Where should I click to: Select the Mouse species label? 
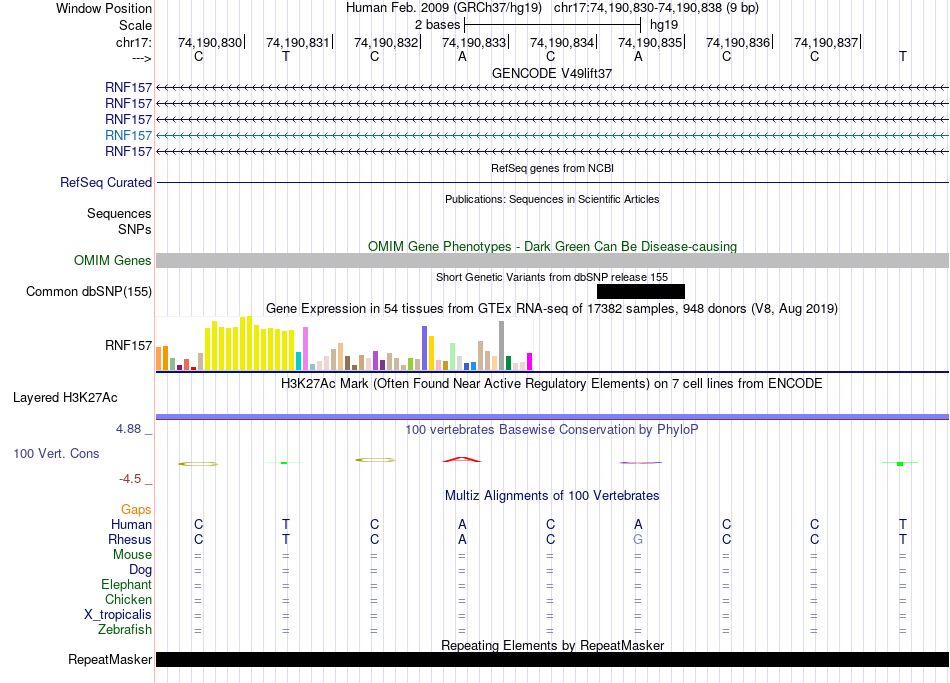pos(133,555)
